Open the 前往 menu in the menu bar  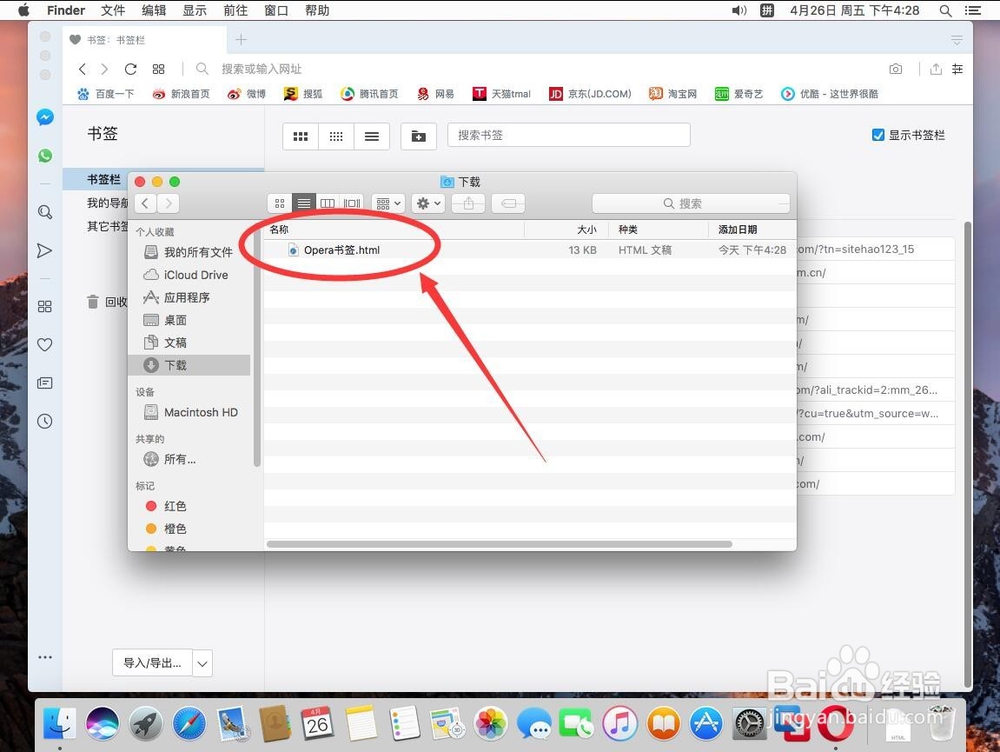tap(236, 11)
